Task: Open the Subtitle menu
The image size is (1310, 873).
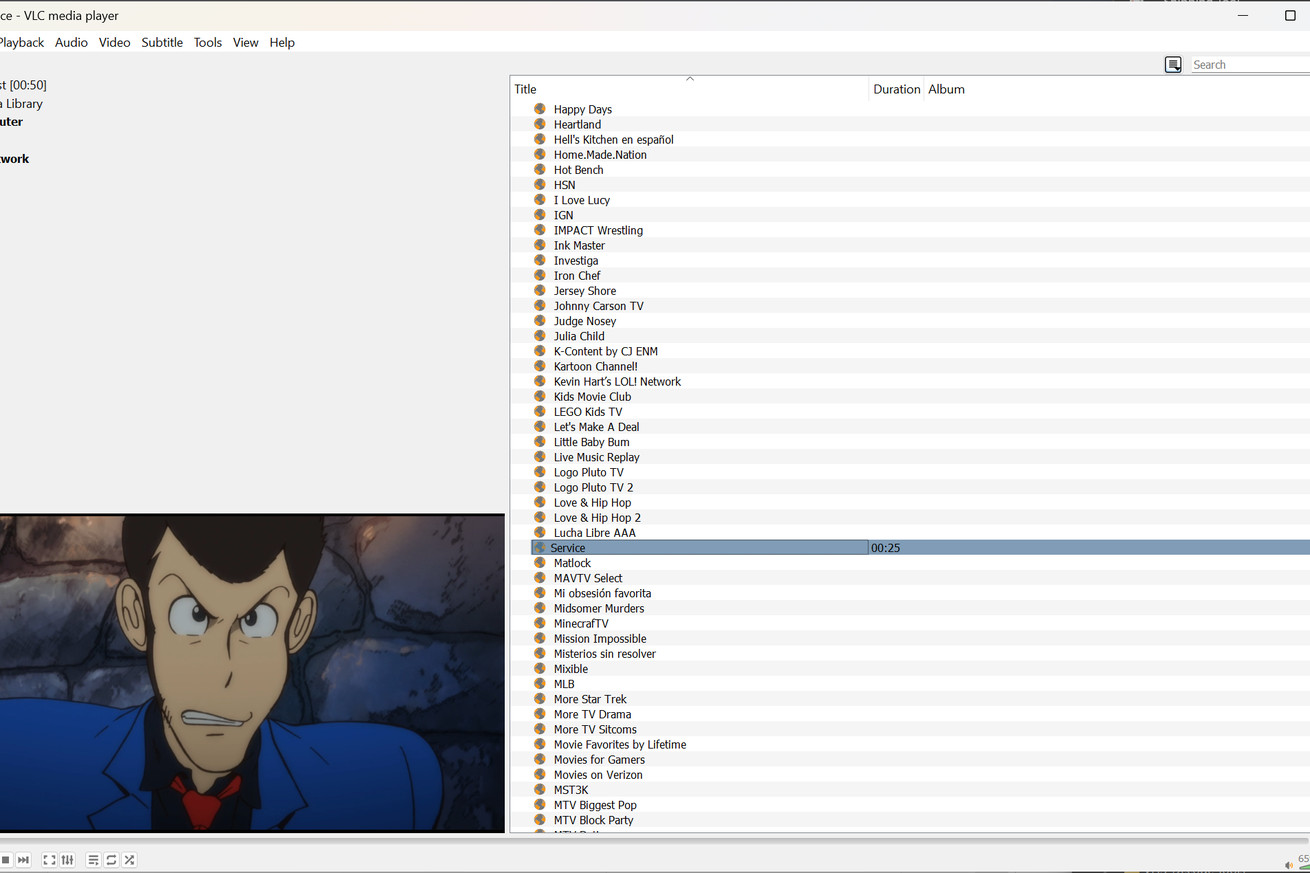Action: coord(162,42)
